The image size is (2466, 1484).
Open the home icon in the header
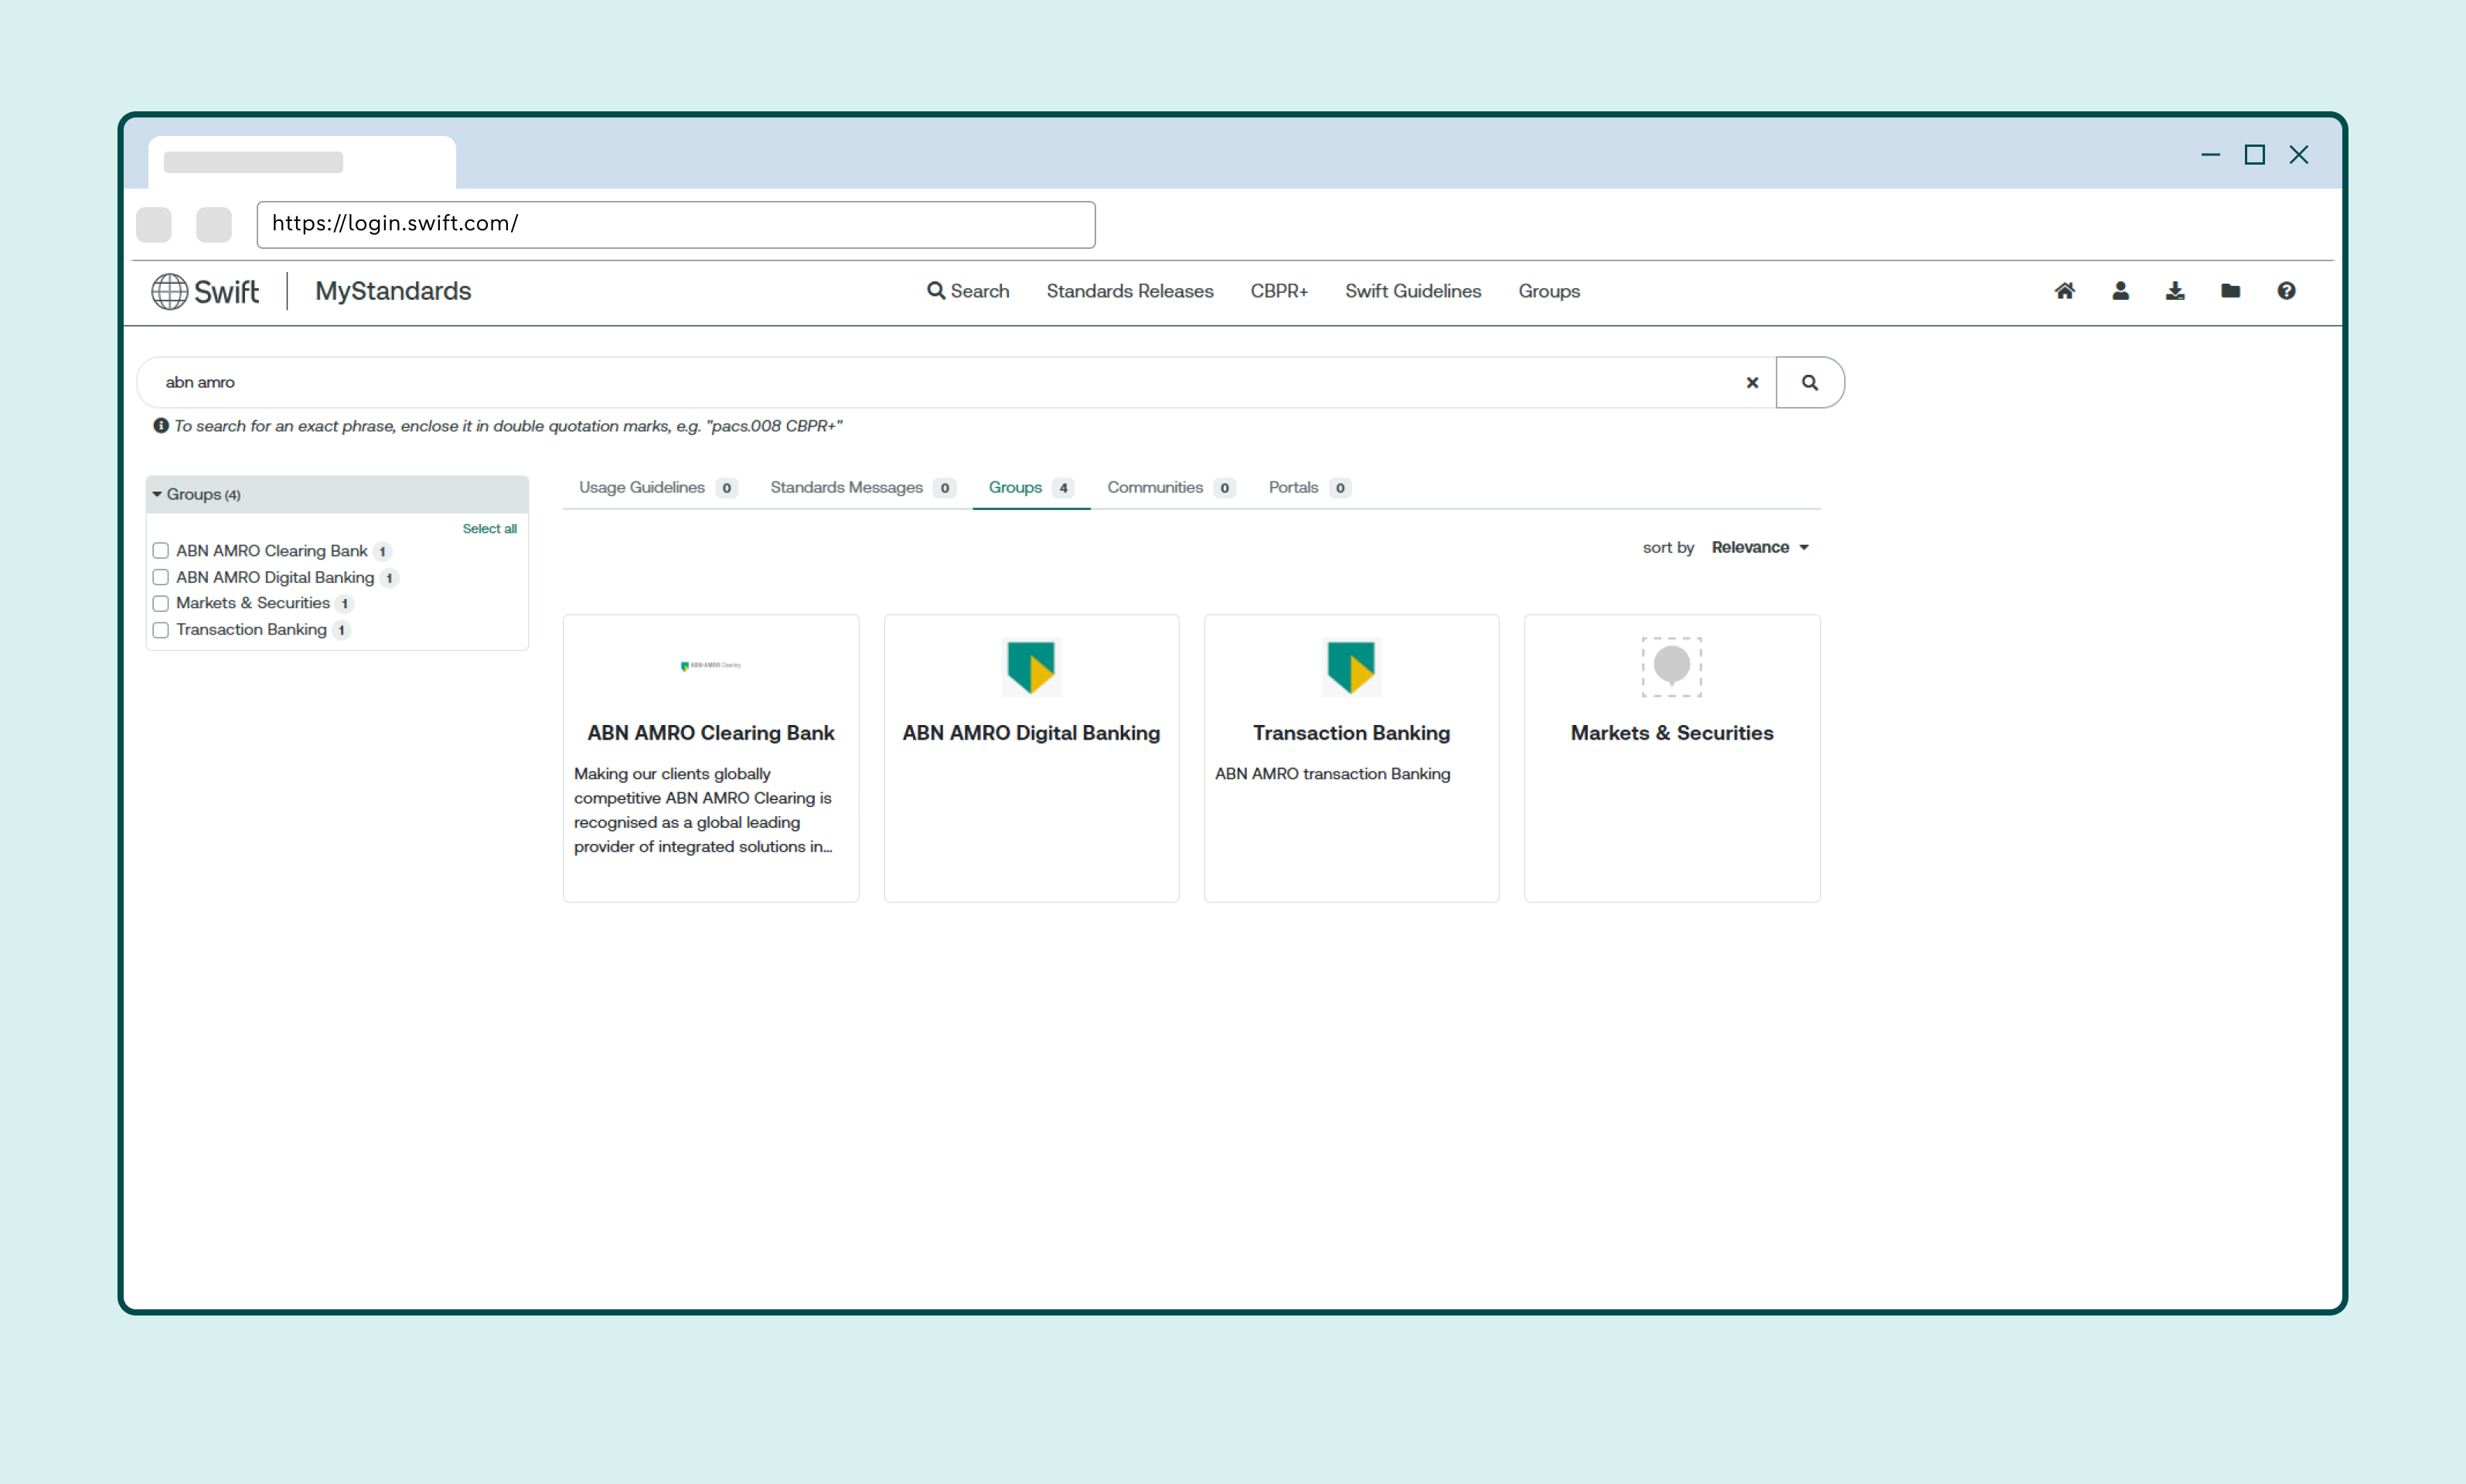coord(2064,291)
